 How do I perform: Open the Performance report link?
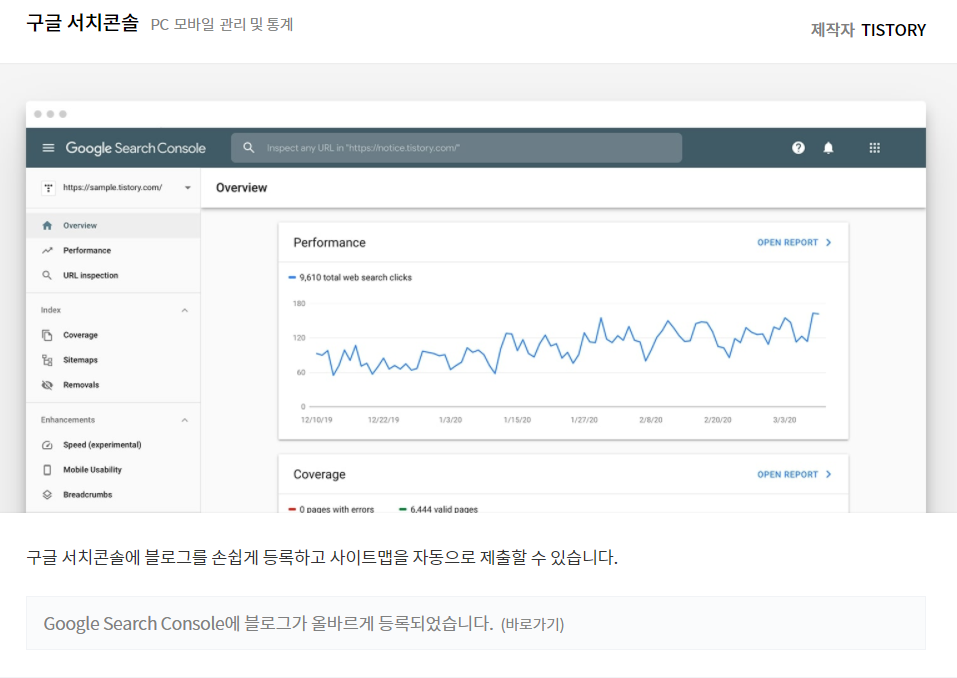pyautogui.click(x=794, y=243)
